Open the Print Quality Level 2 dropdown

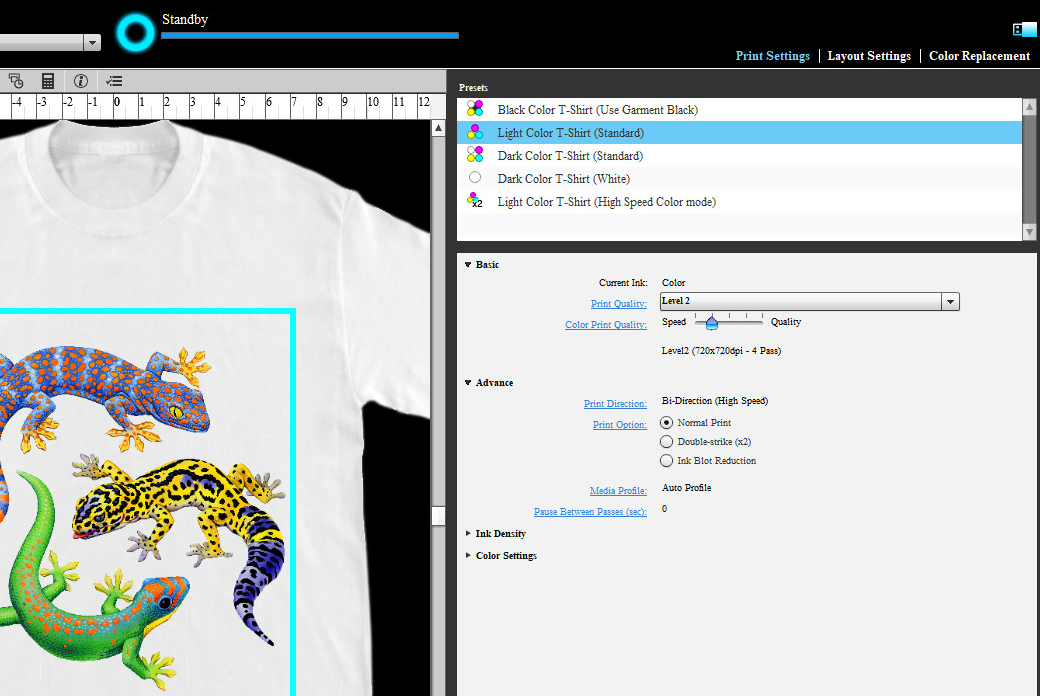click(x=950, y=302)
